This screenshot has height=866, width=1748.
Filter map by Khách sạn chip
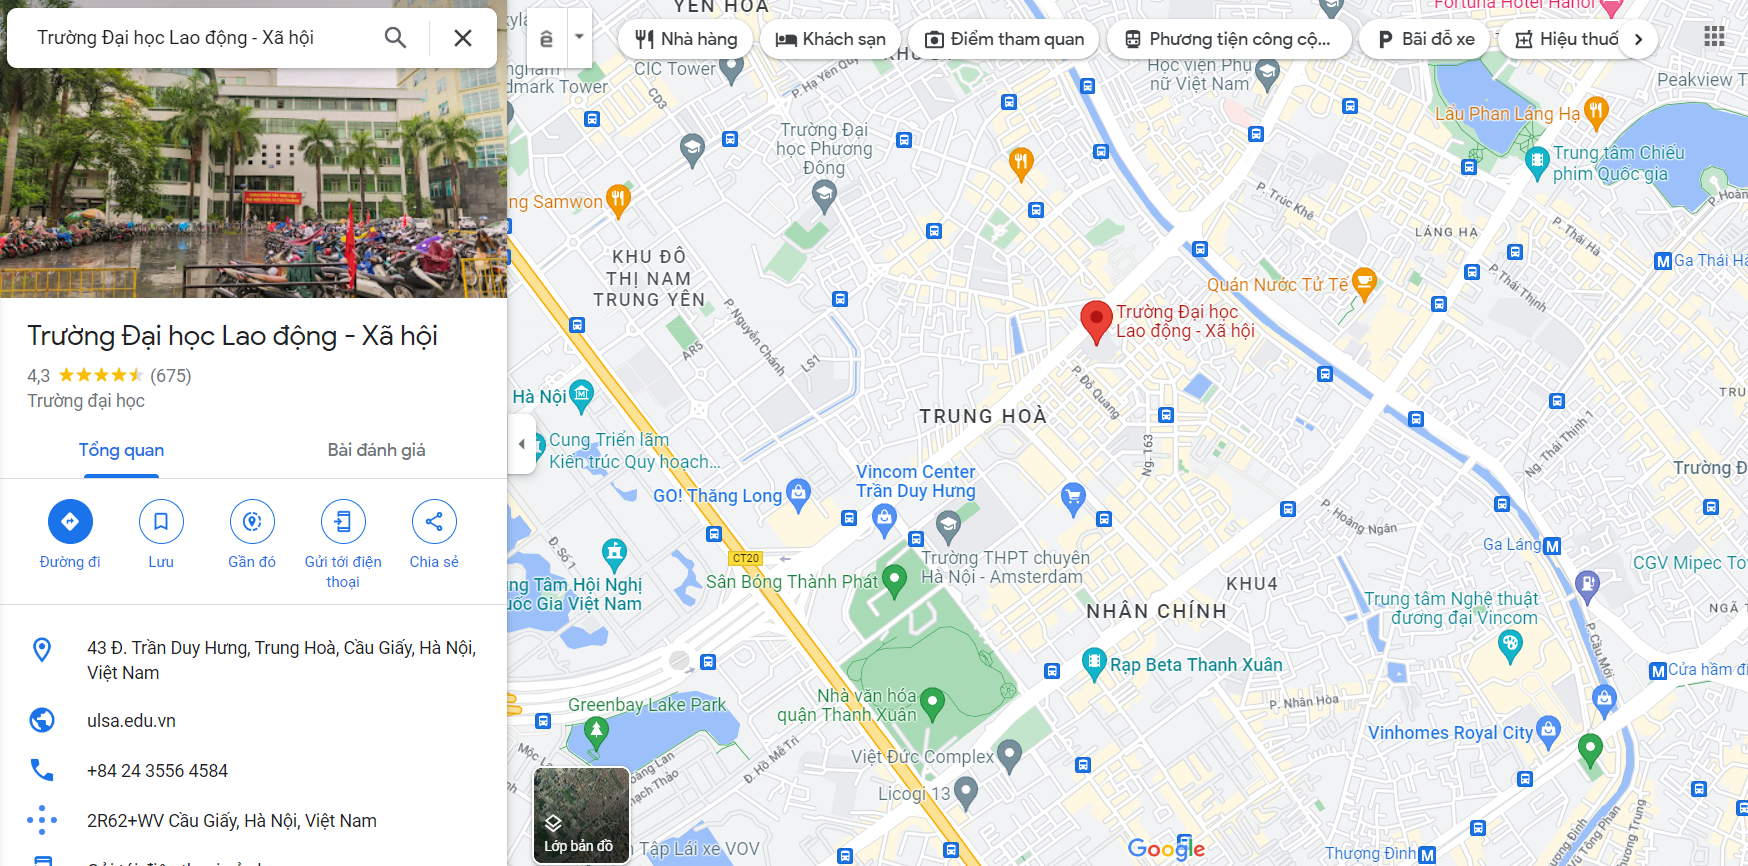pos(831,39)
